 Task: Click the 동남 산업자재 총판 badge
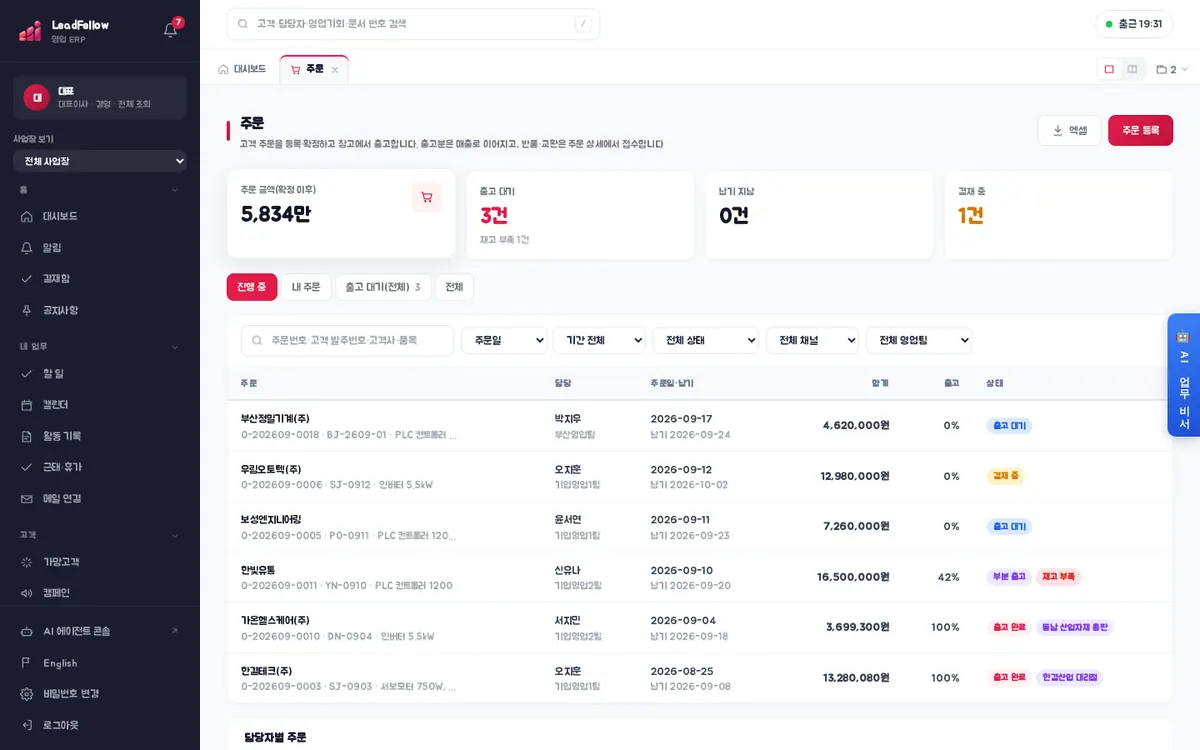[1075, 627]
